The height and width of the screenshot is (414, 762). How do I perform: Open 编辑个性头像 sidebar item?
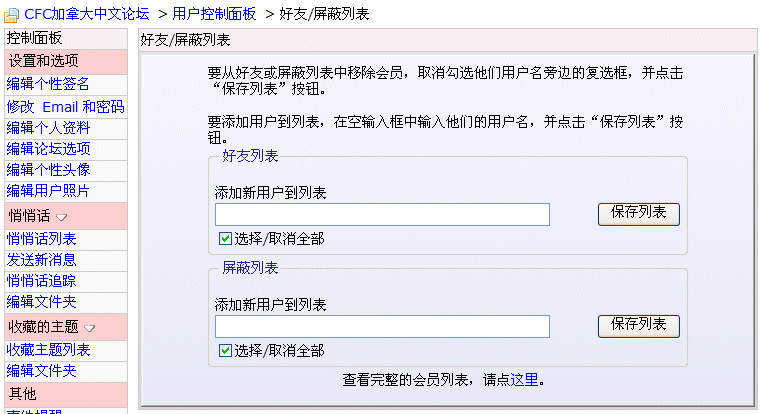click(48, 170)
